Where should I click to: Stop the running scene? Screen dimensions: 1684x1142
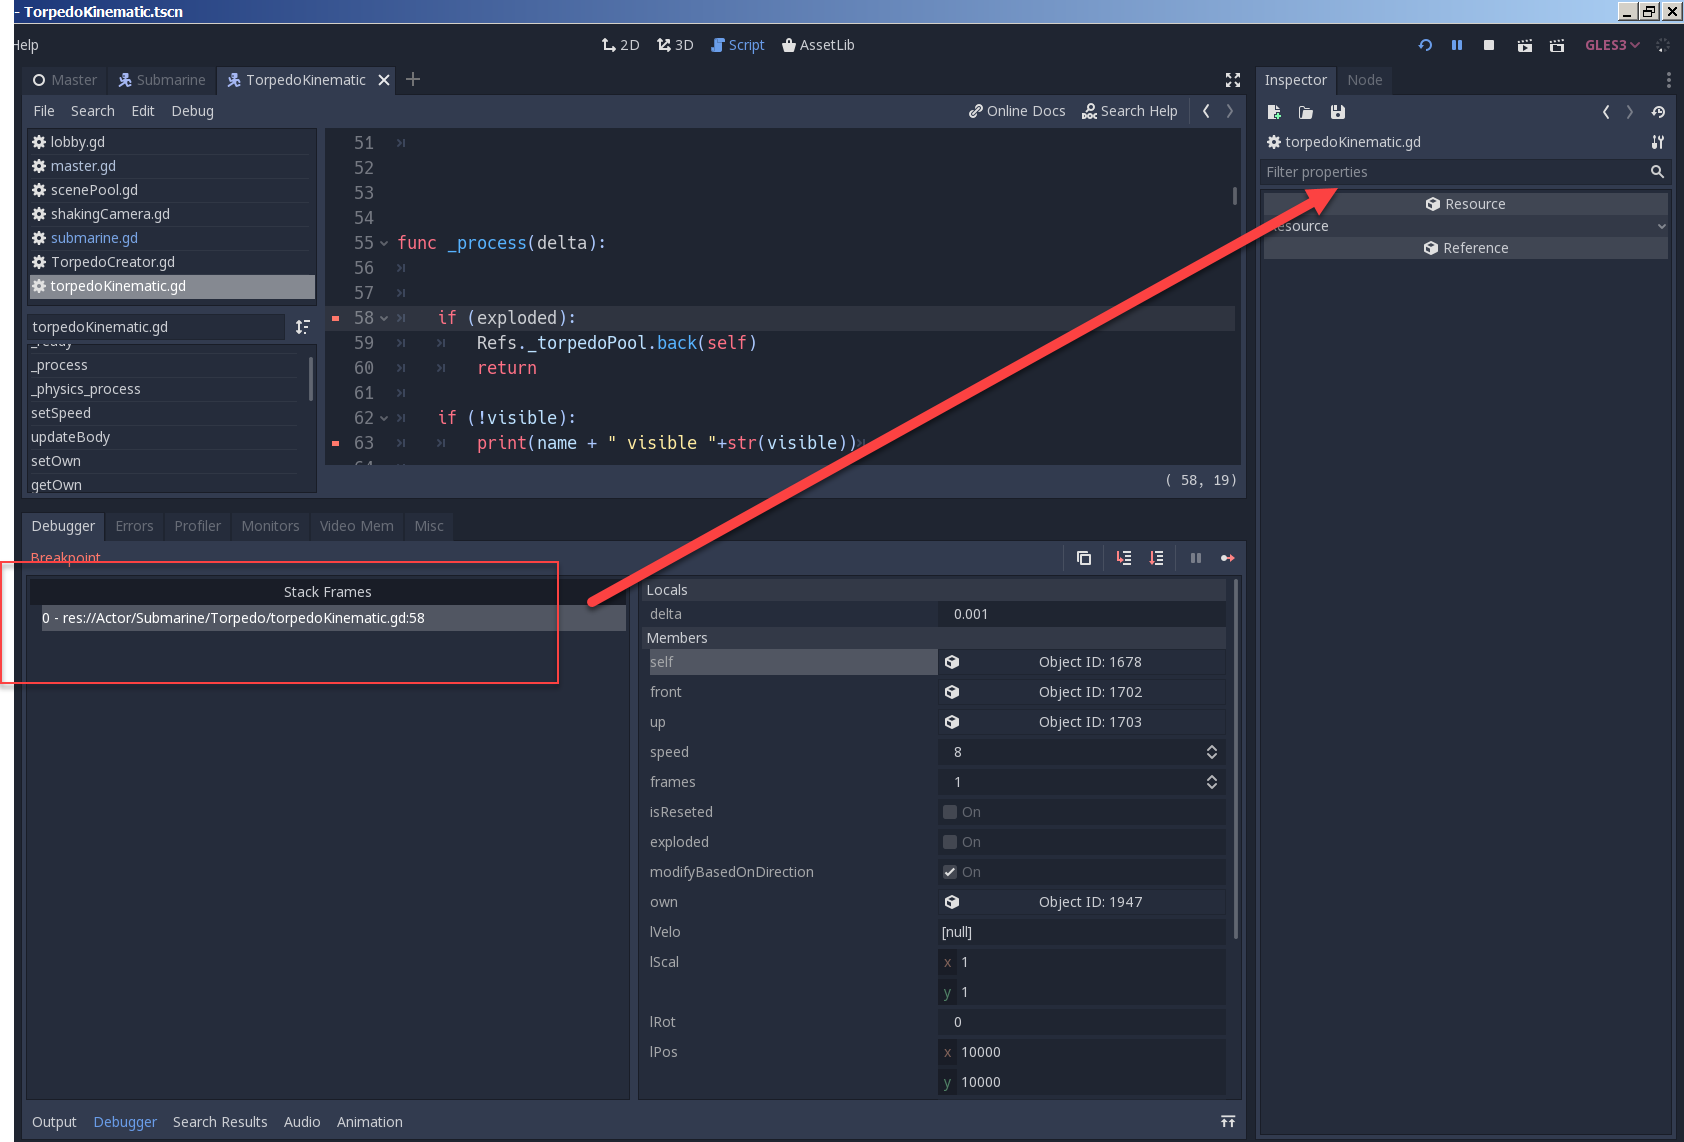1489,45
